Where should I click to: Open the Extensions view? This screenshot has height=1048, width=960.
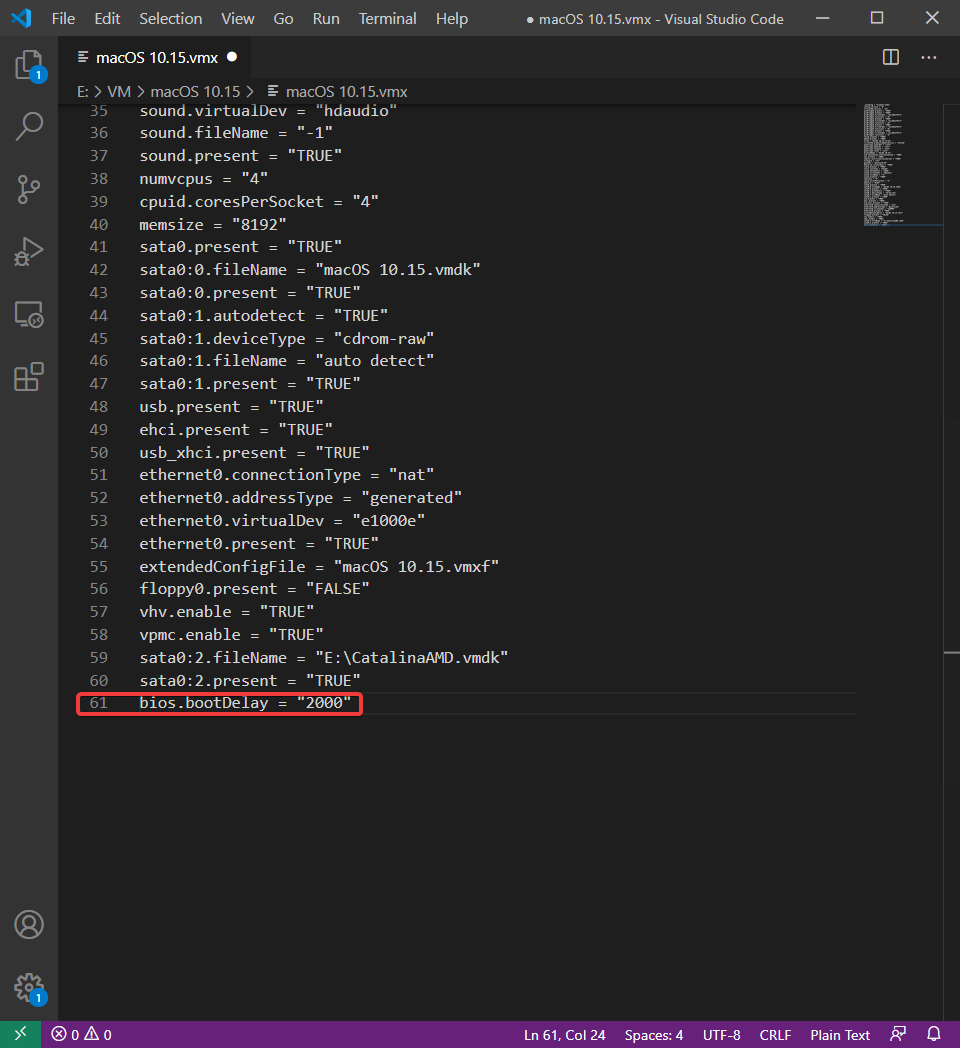pos(29,377)
